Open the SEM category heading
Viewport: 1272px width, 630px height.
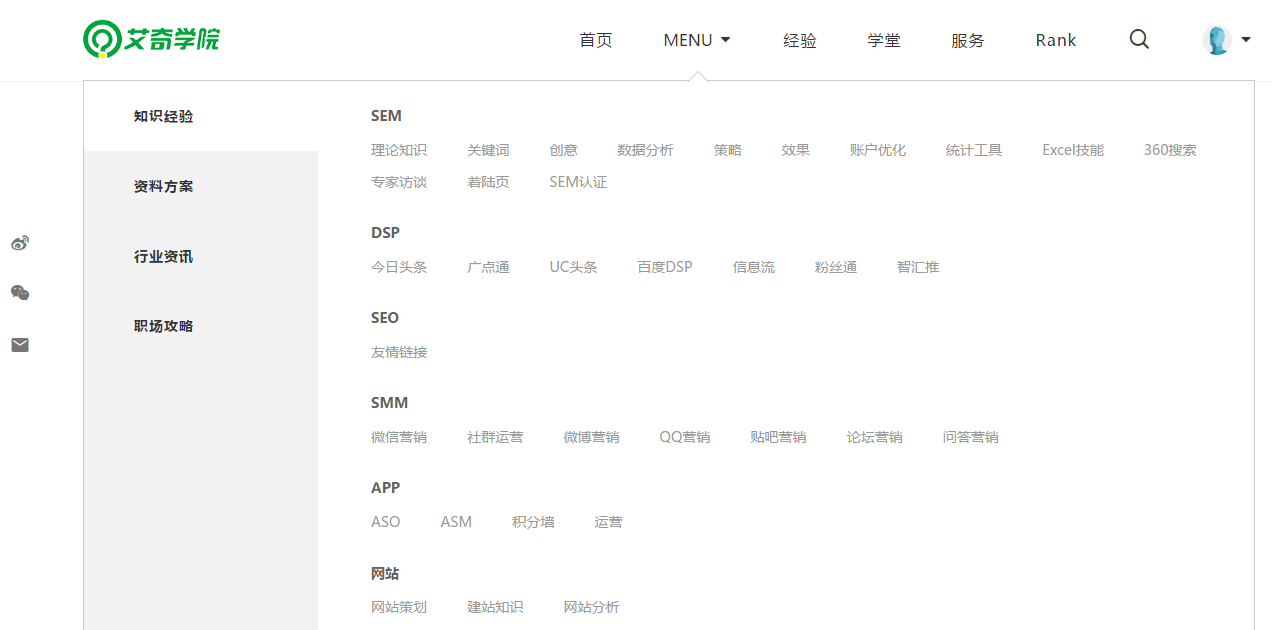(386, 116)
